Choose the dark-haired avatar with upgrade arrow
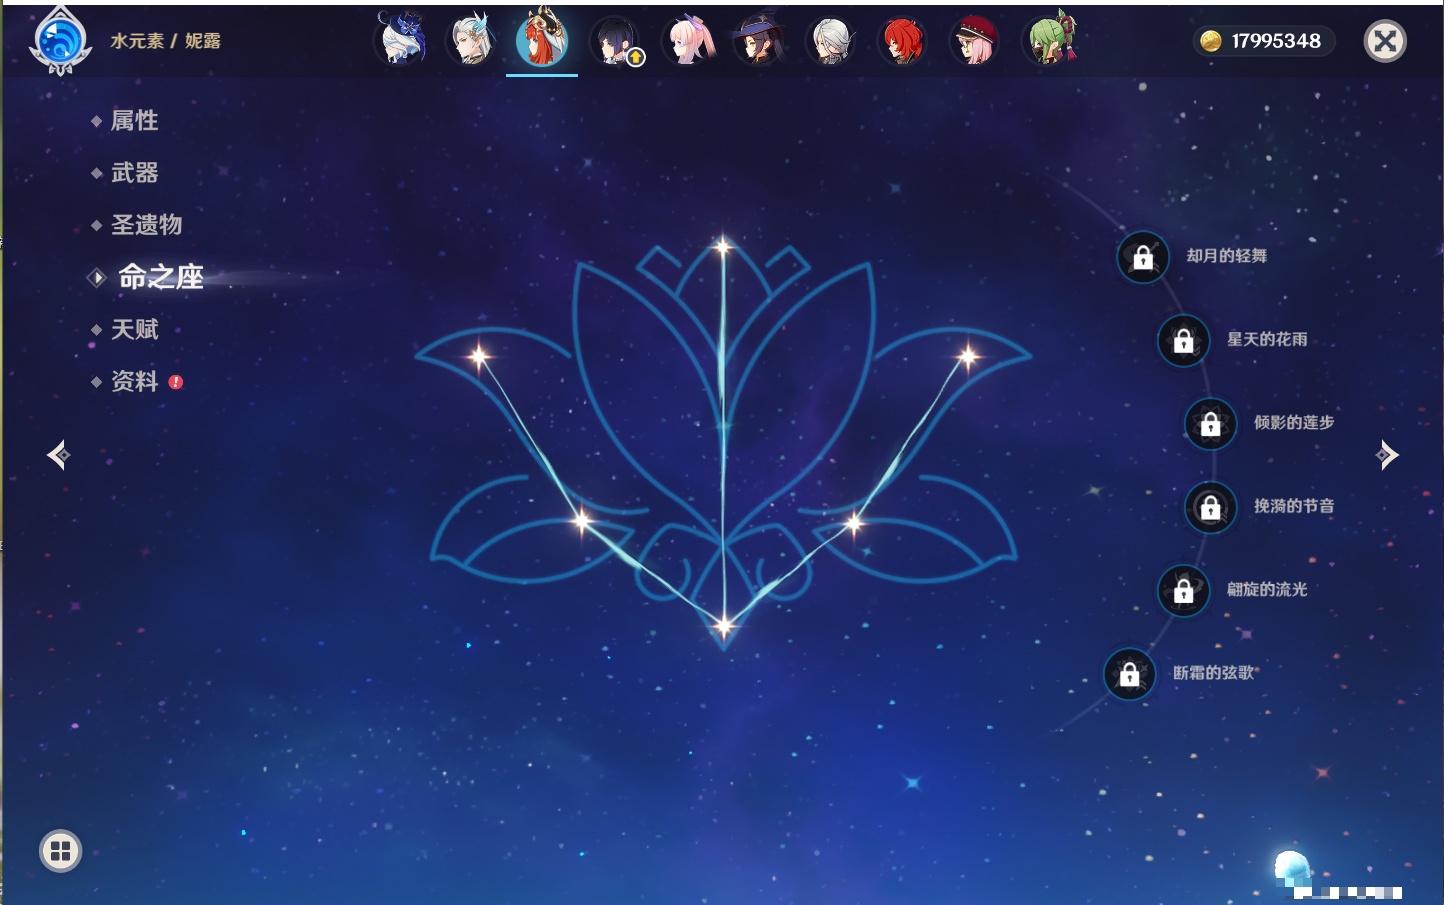Image resolution: width=1444 pixels, height=905 pixels. point(615,41)
